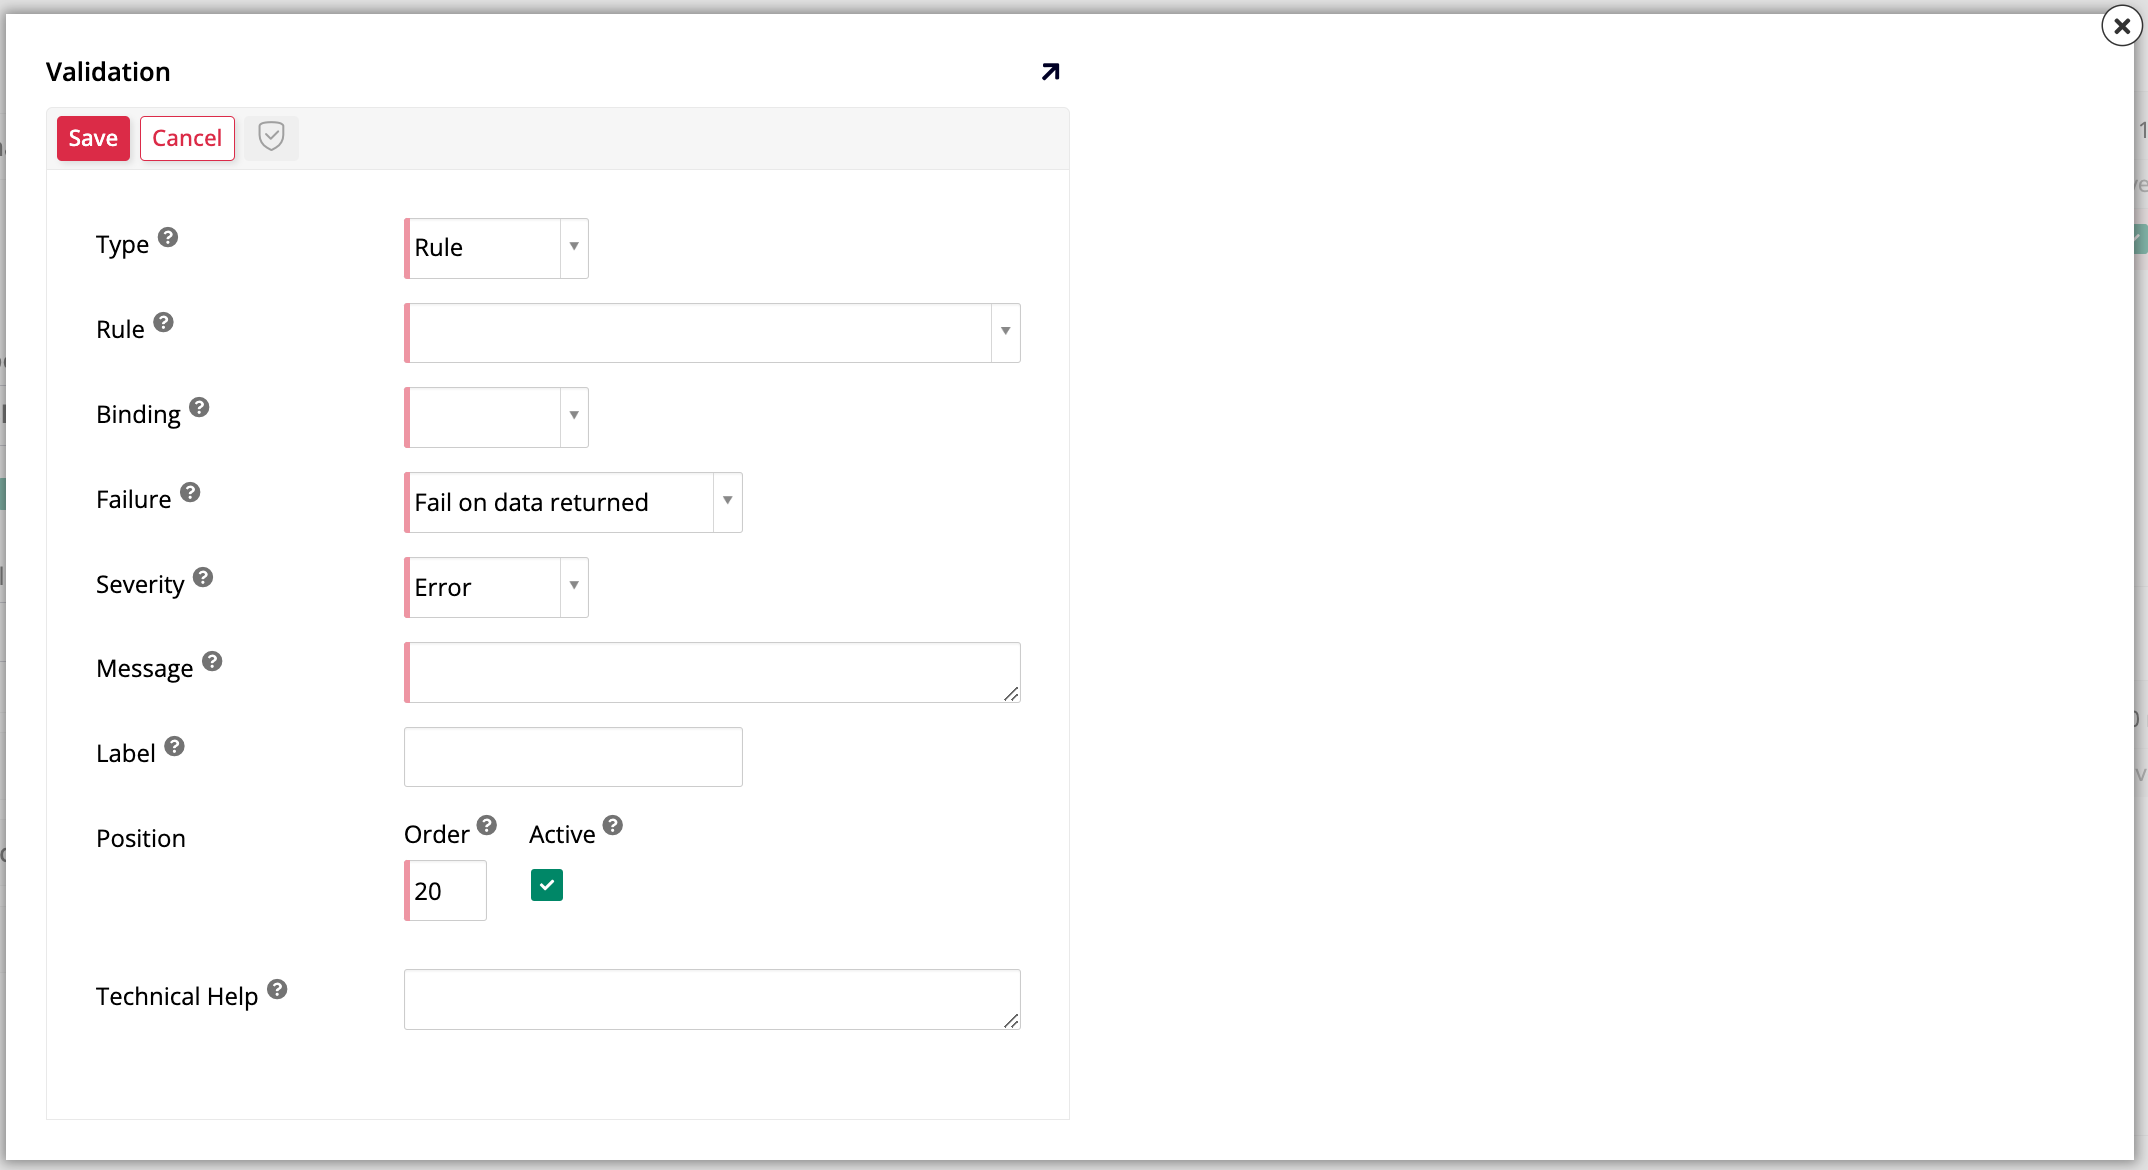Show help for the Order field
Viewport: 2148px width, 1170px height.
(487, 826)
